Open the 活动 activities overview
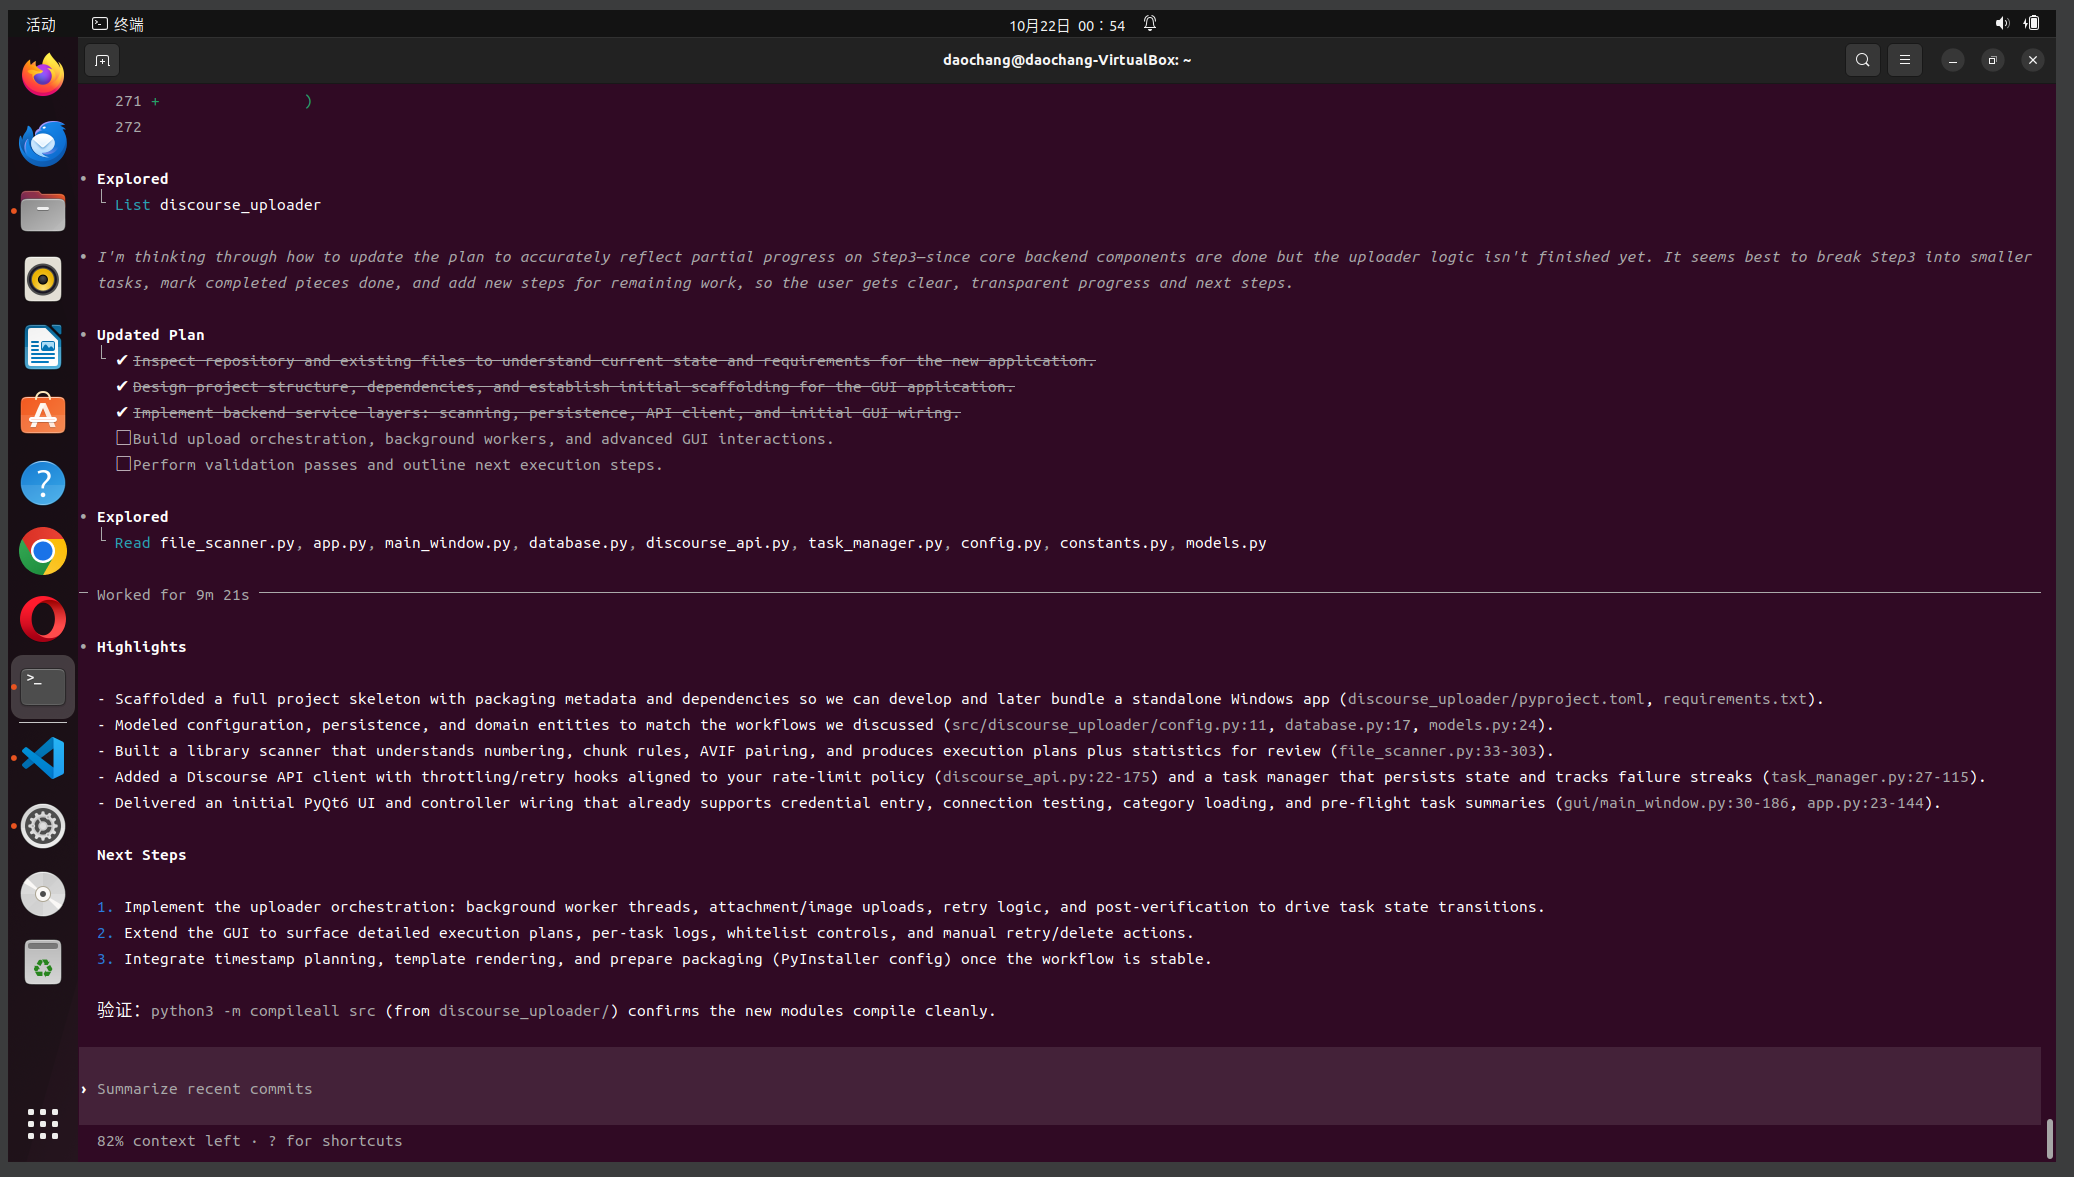The image size is (2074, 1177). 41,25
